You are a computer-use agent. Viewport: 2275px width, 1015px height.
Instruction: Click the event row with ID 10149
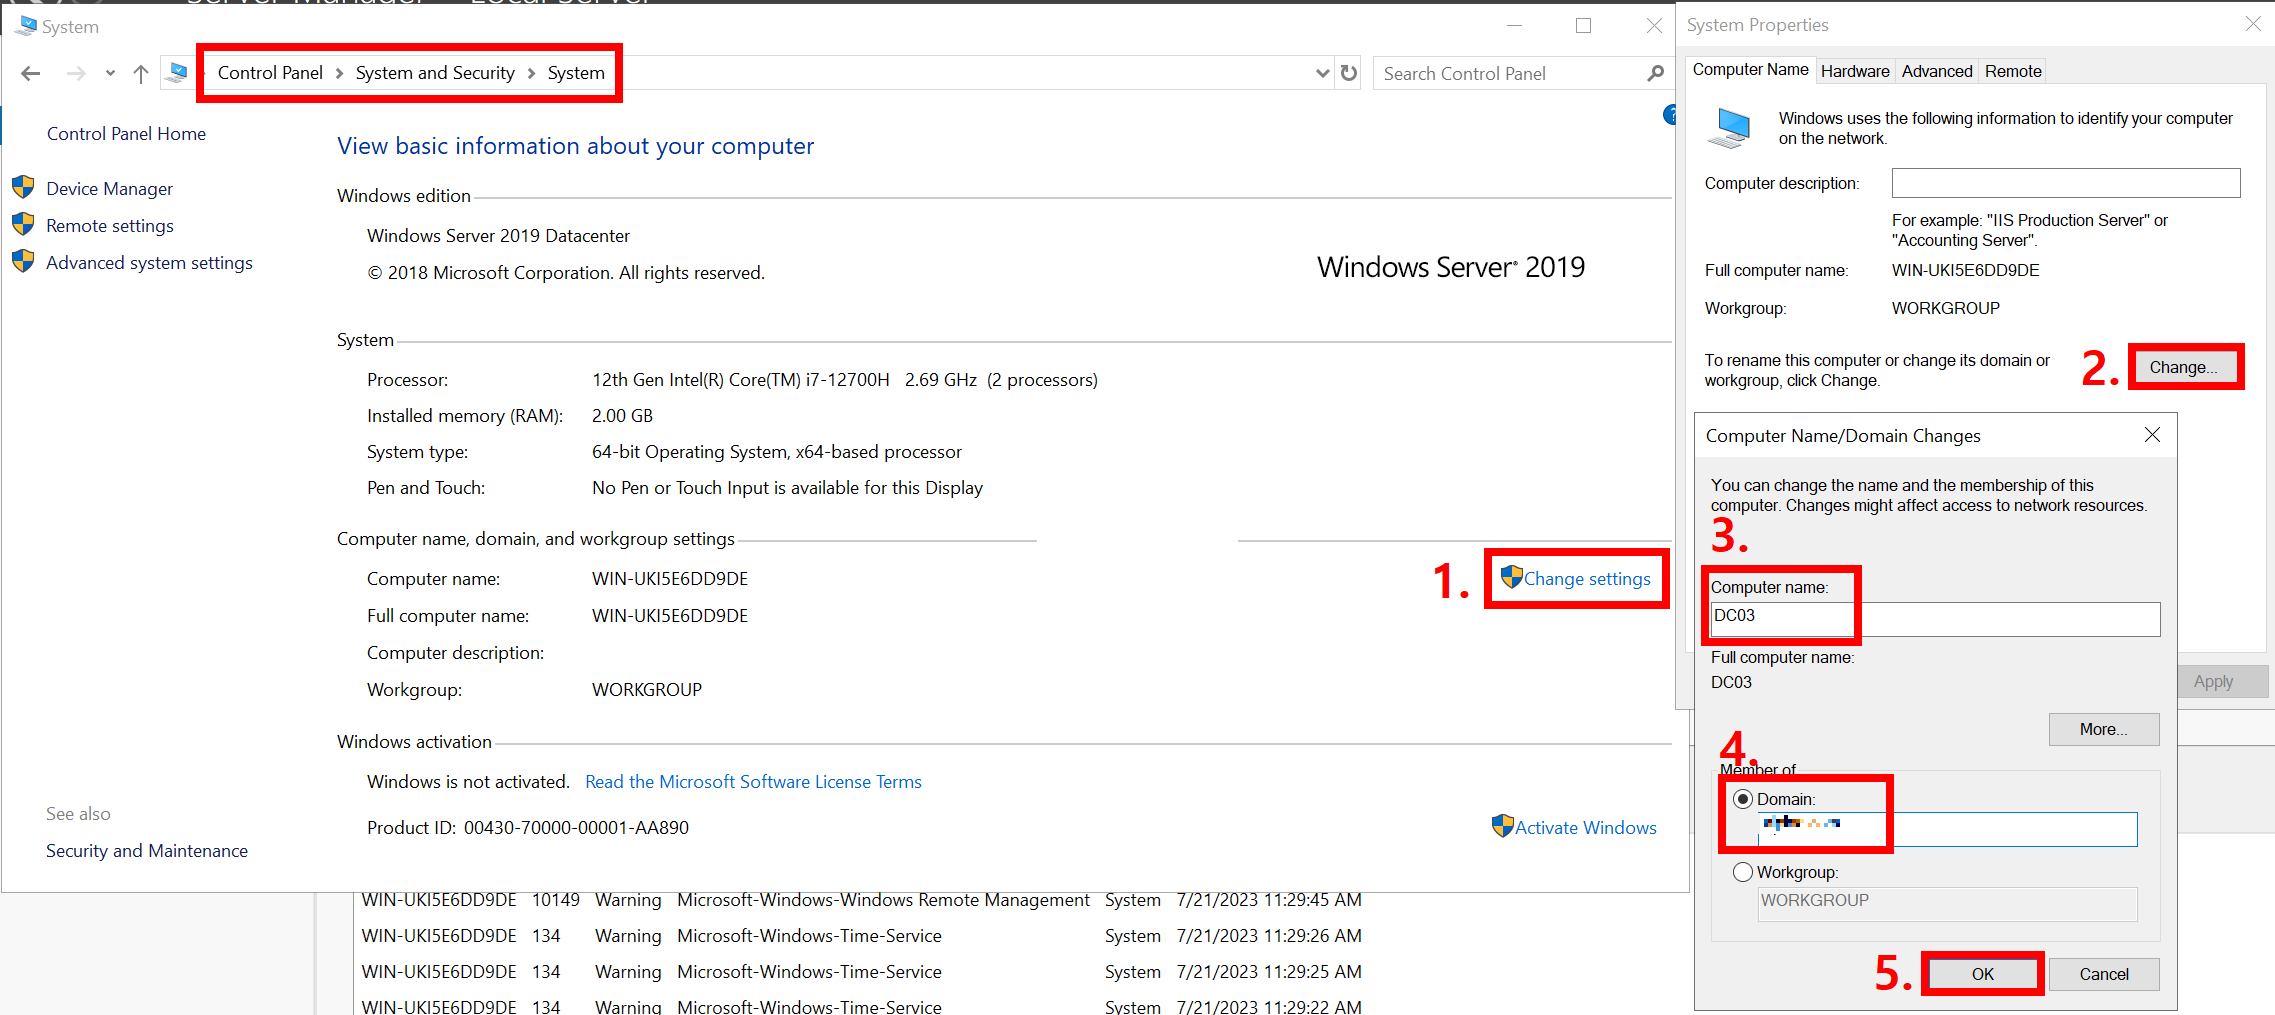(x=861, y=900)
